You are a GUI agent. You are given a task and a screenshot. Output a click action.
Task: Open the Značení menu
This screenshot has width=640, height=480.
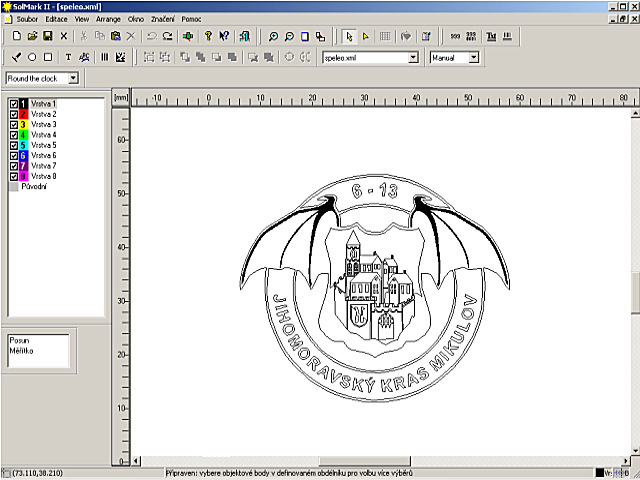163,19
